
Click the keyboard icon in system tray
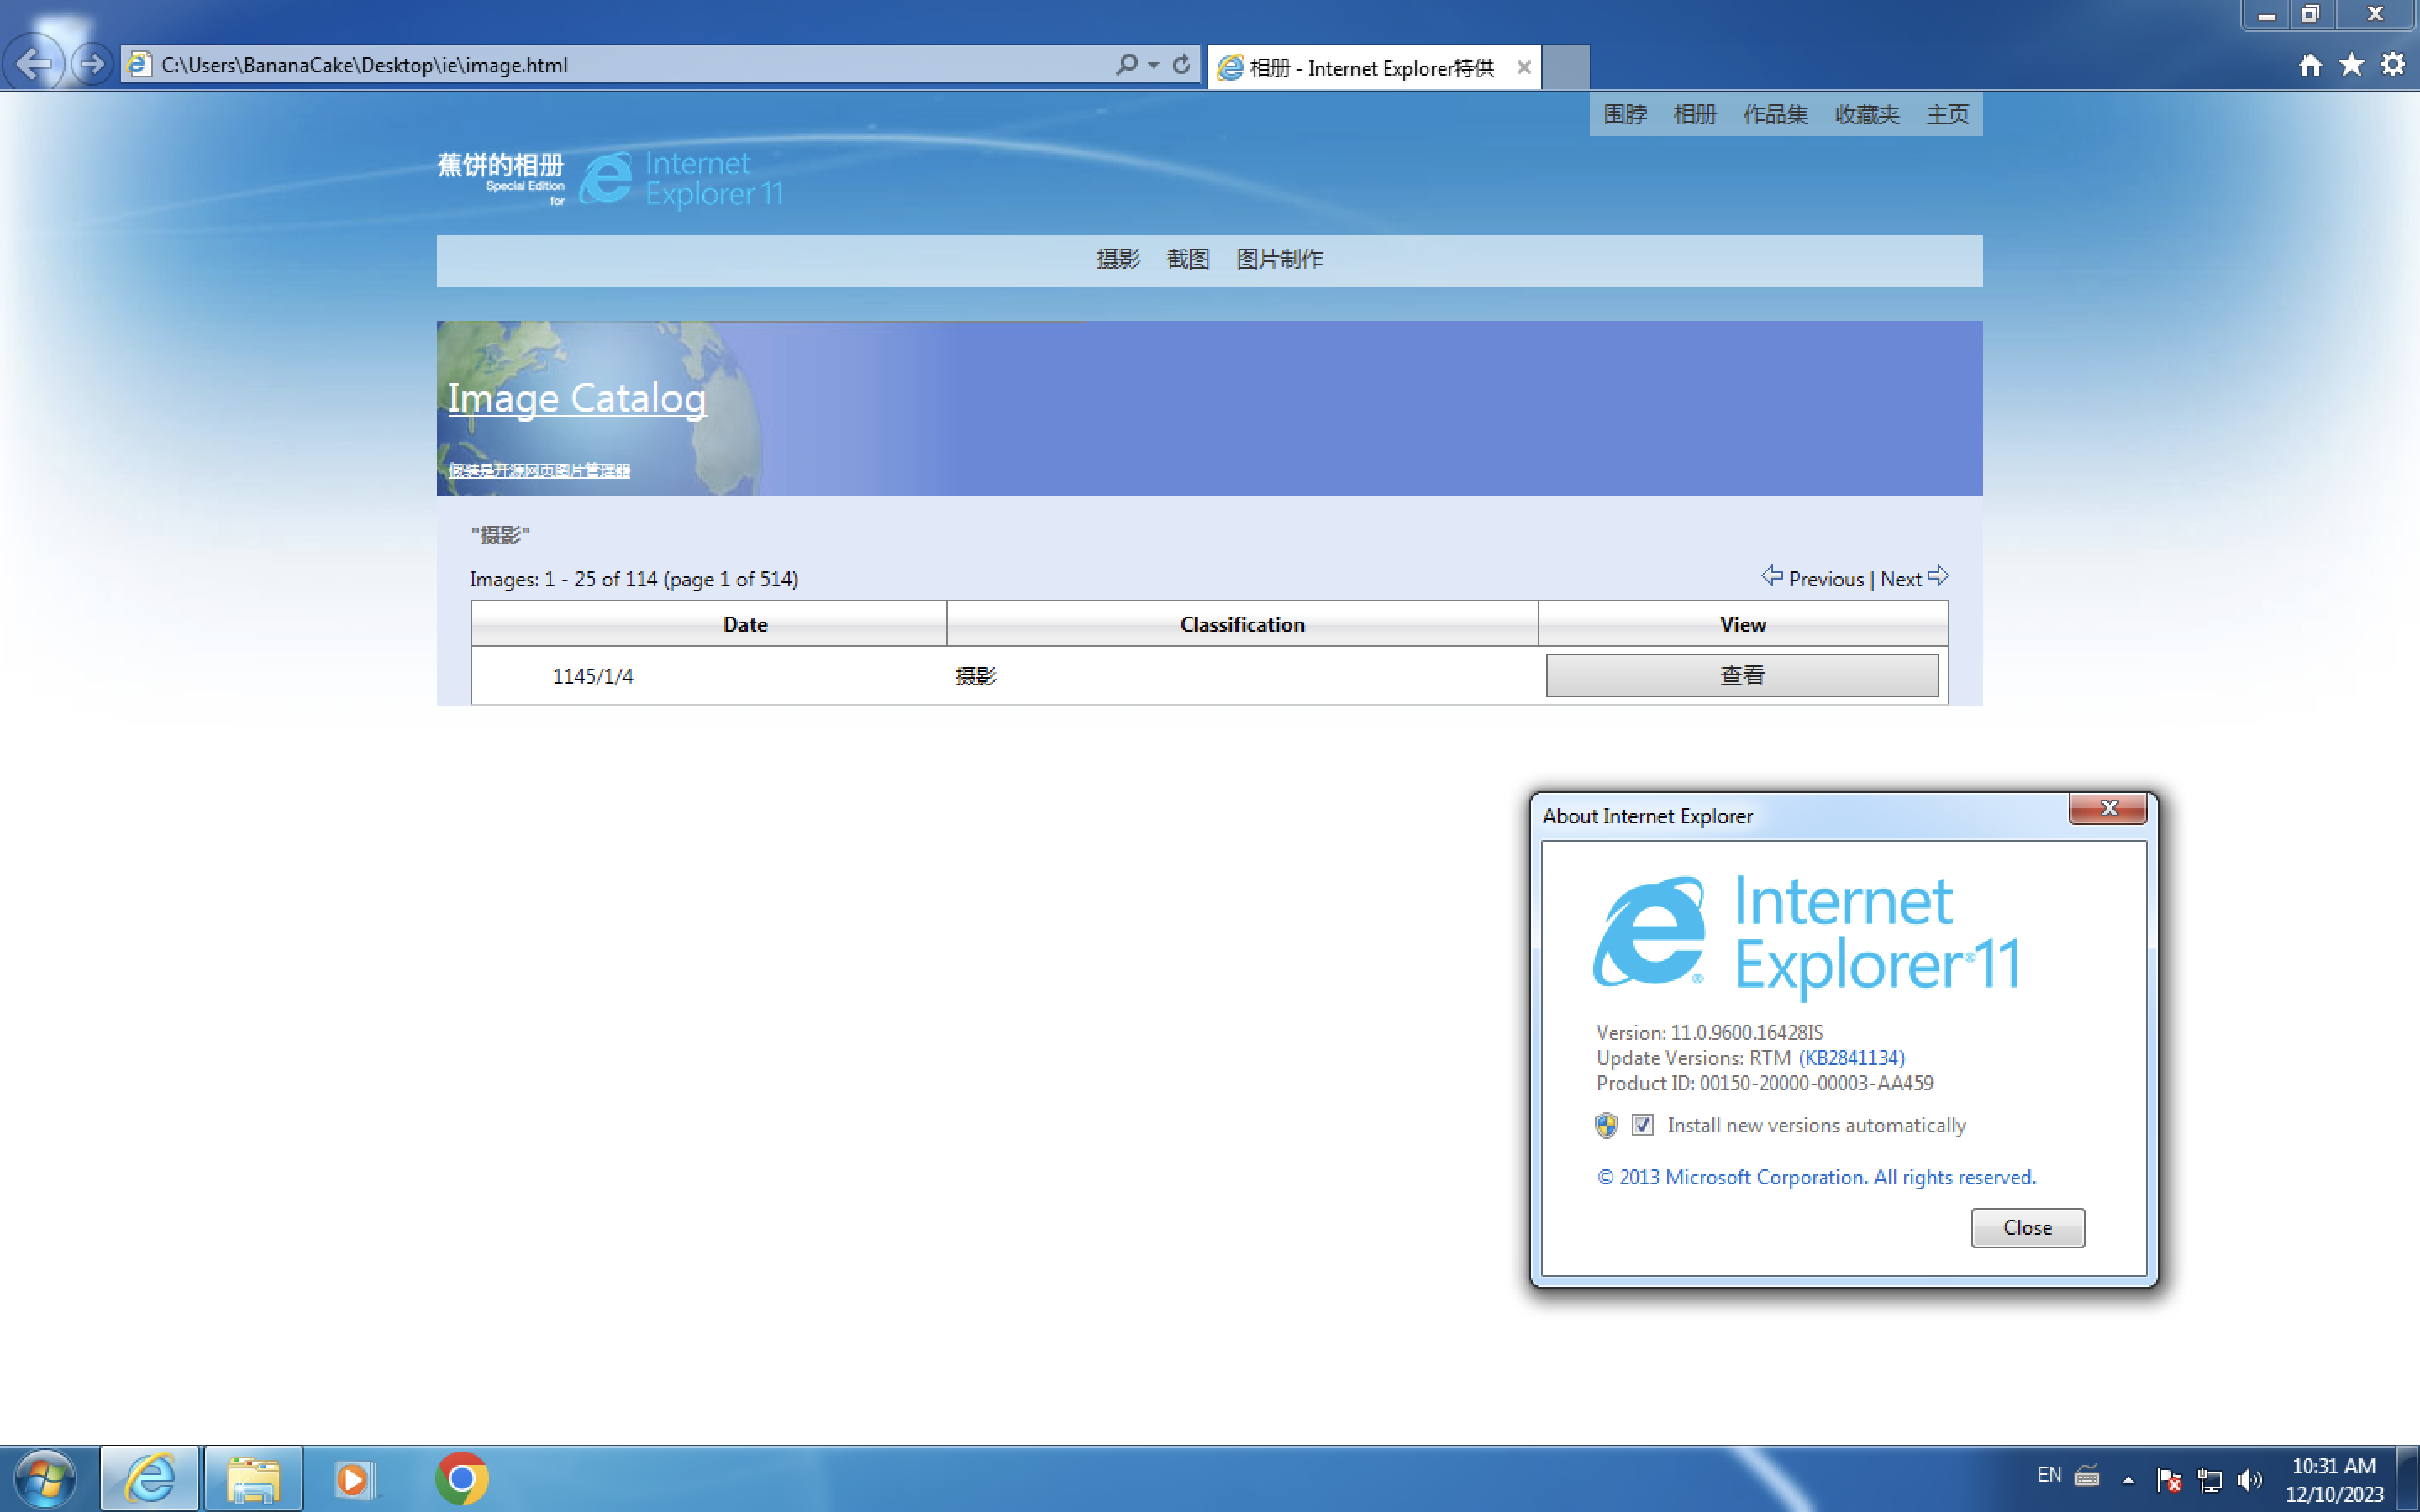pos(2087,1476)
